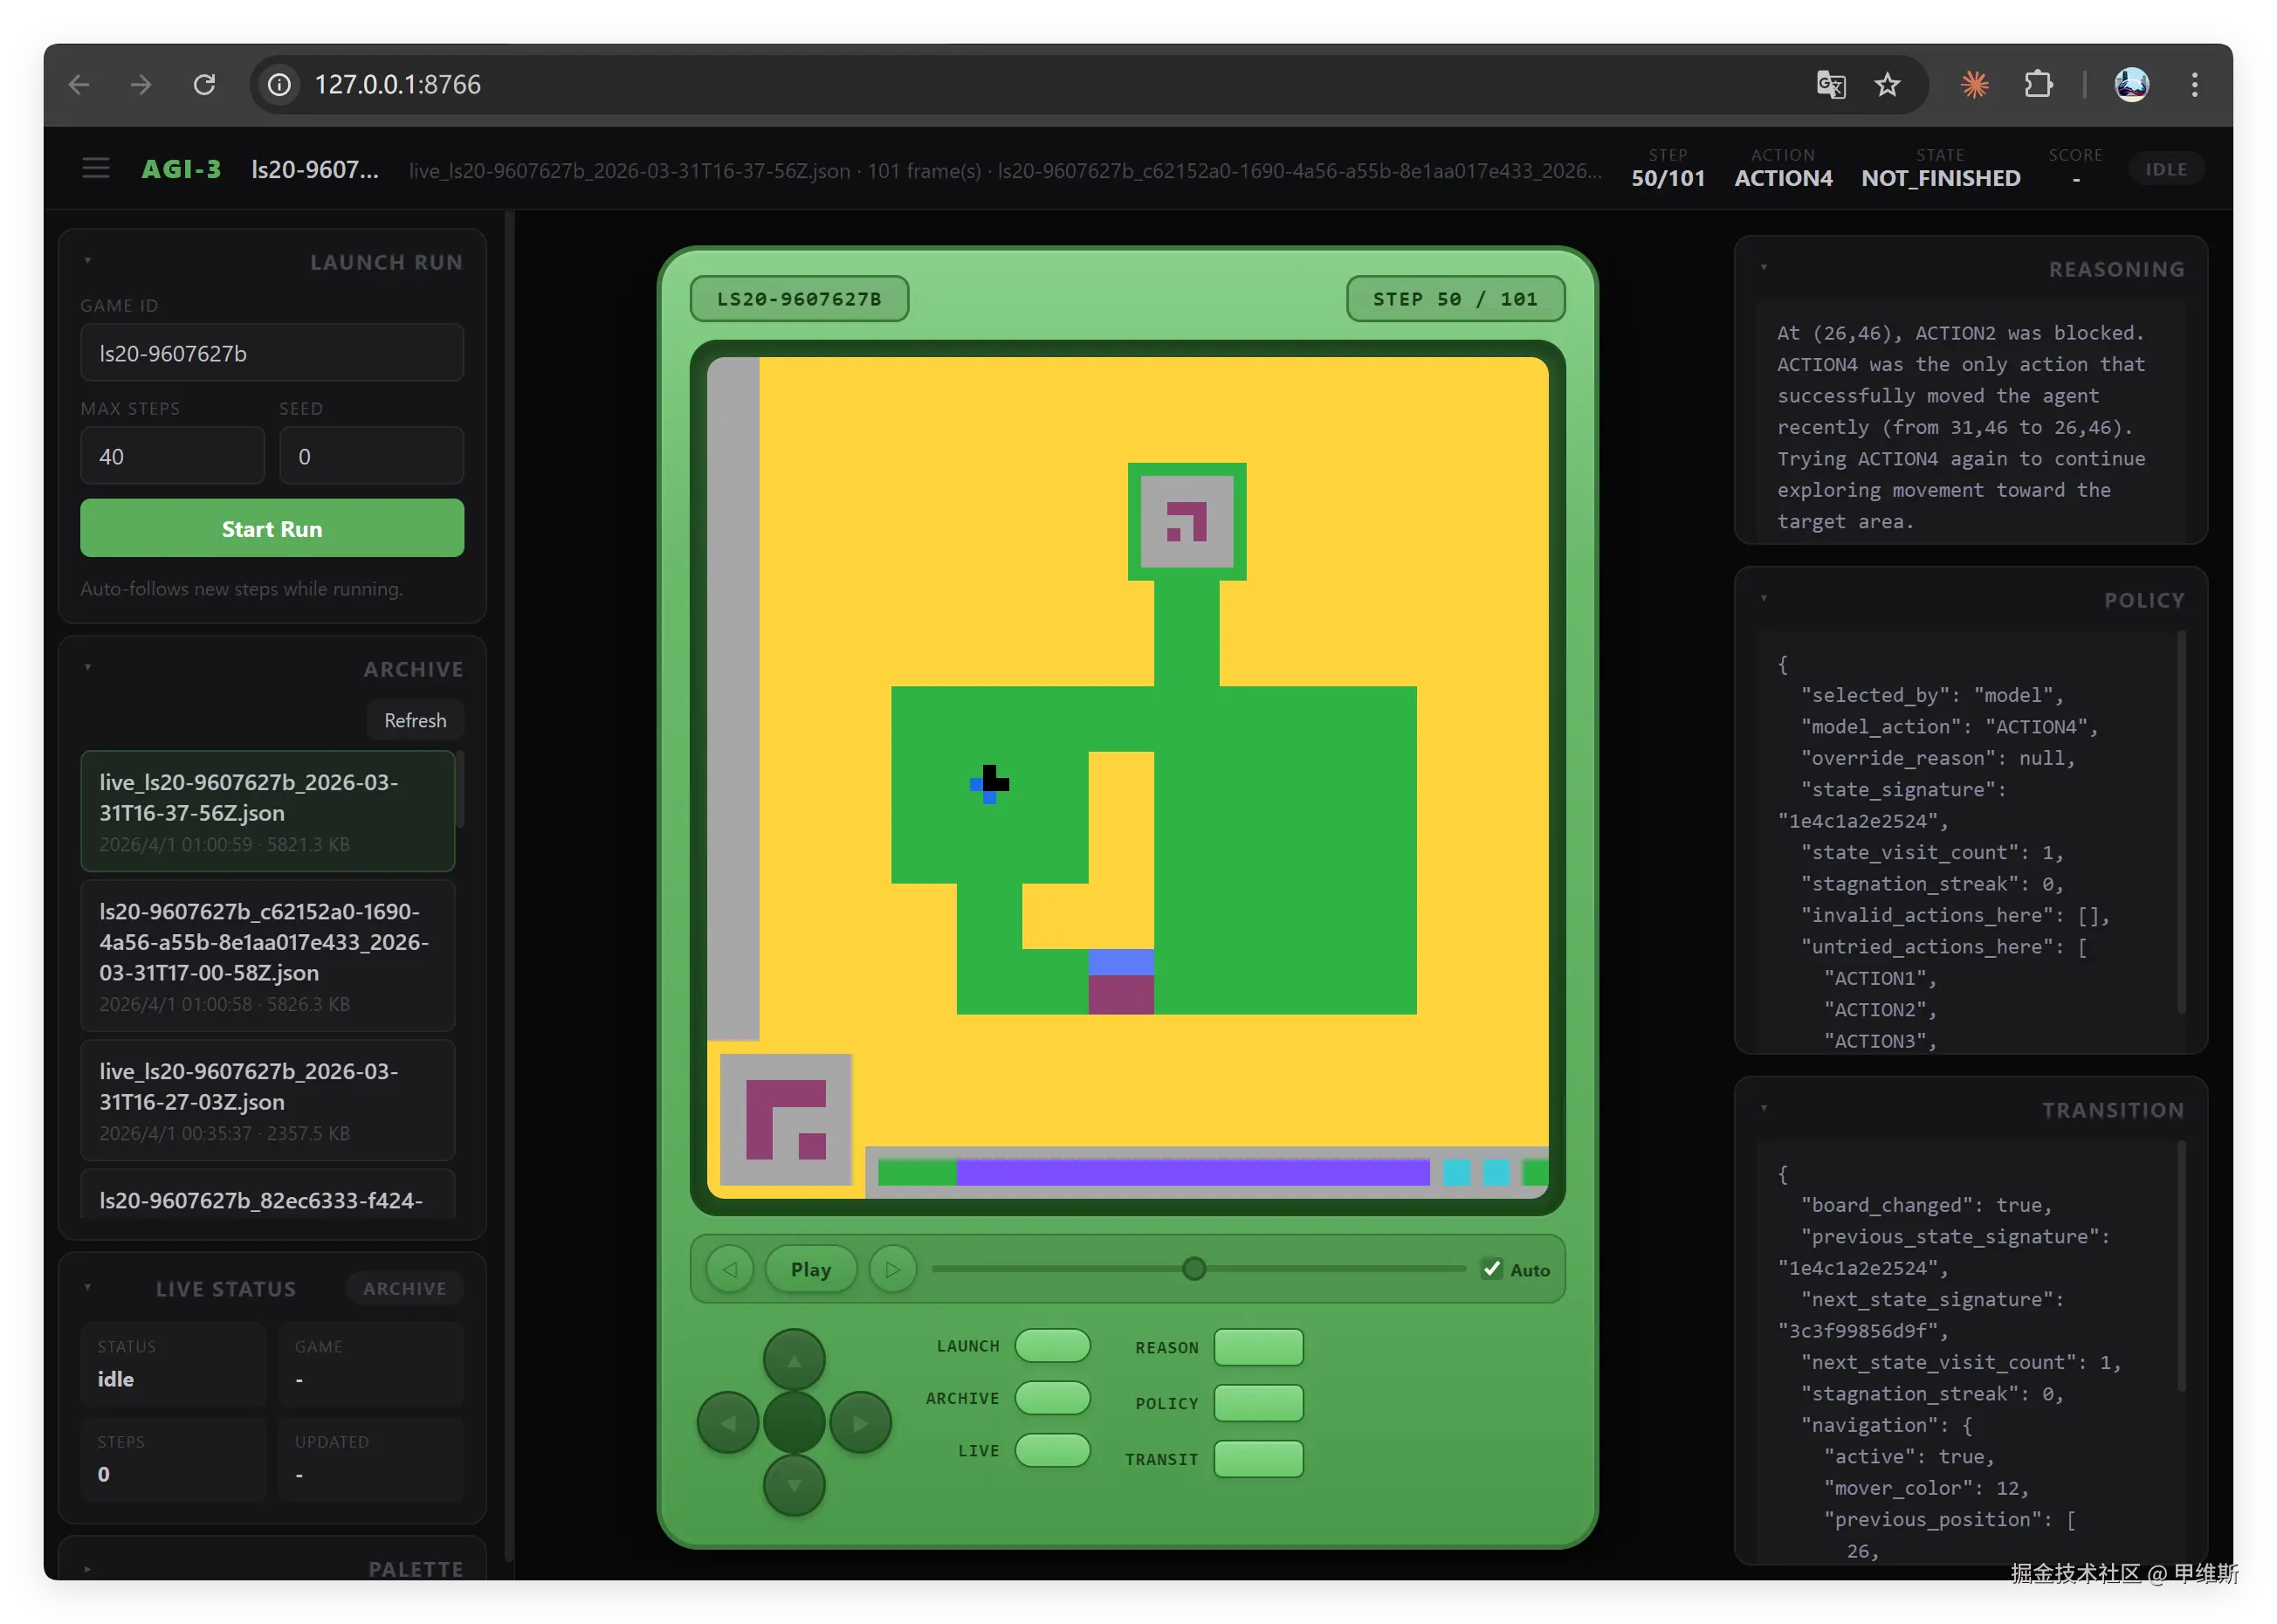Bookmark page with star icon
The height and width of the screenshot is (1624, 2277).
pyautogui.click(x=1887, y=85)
